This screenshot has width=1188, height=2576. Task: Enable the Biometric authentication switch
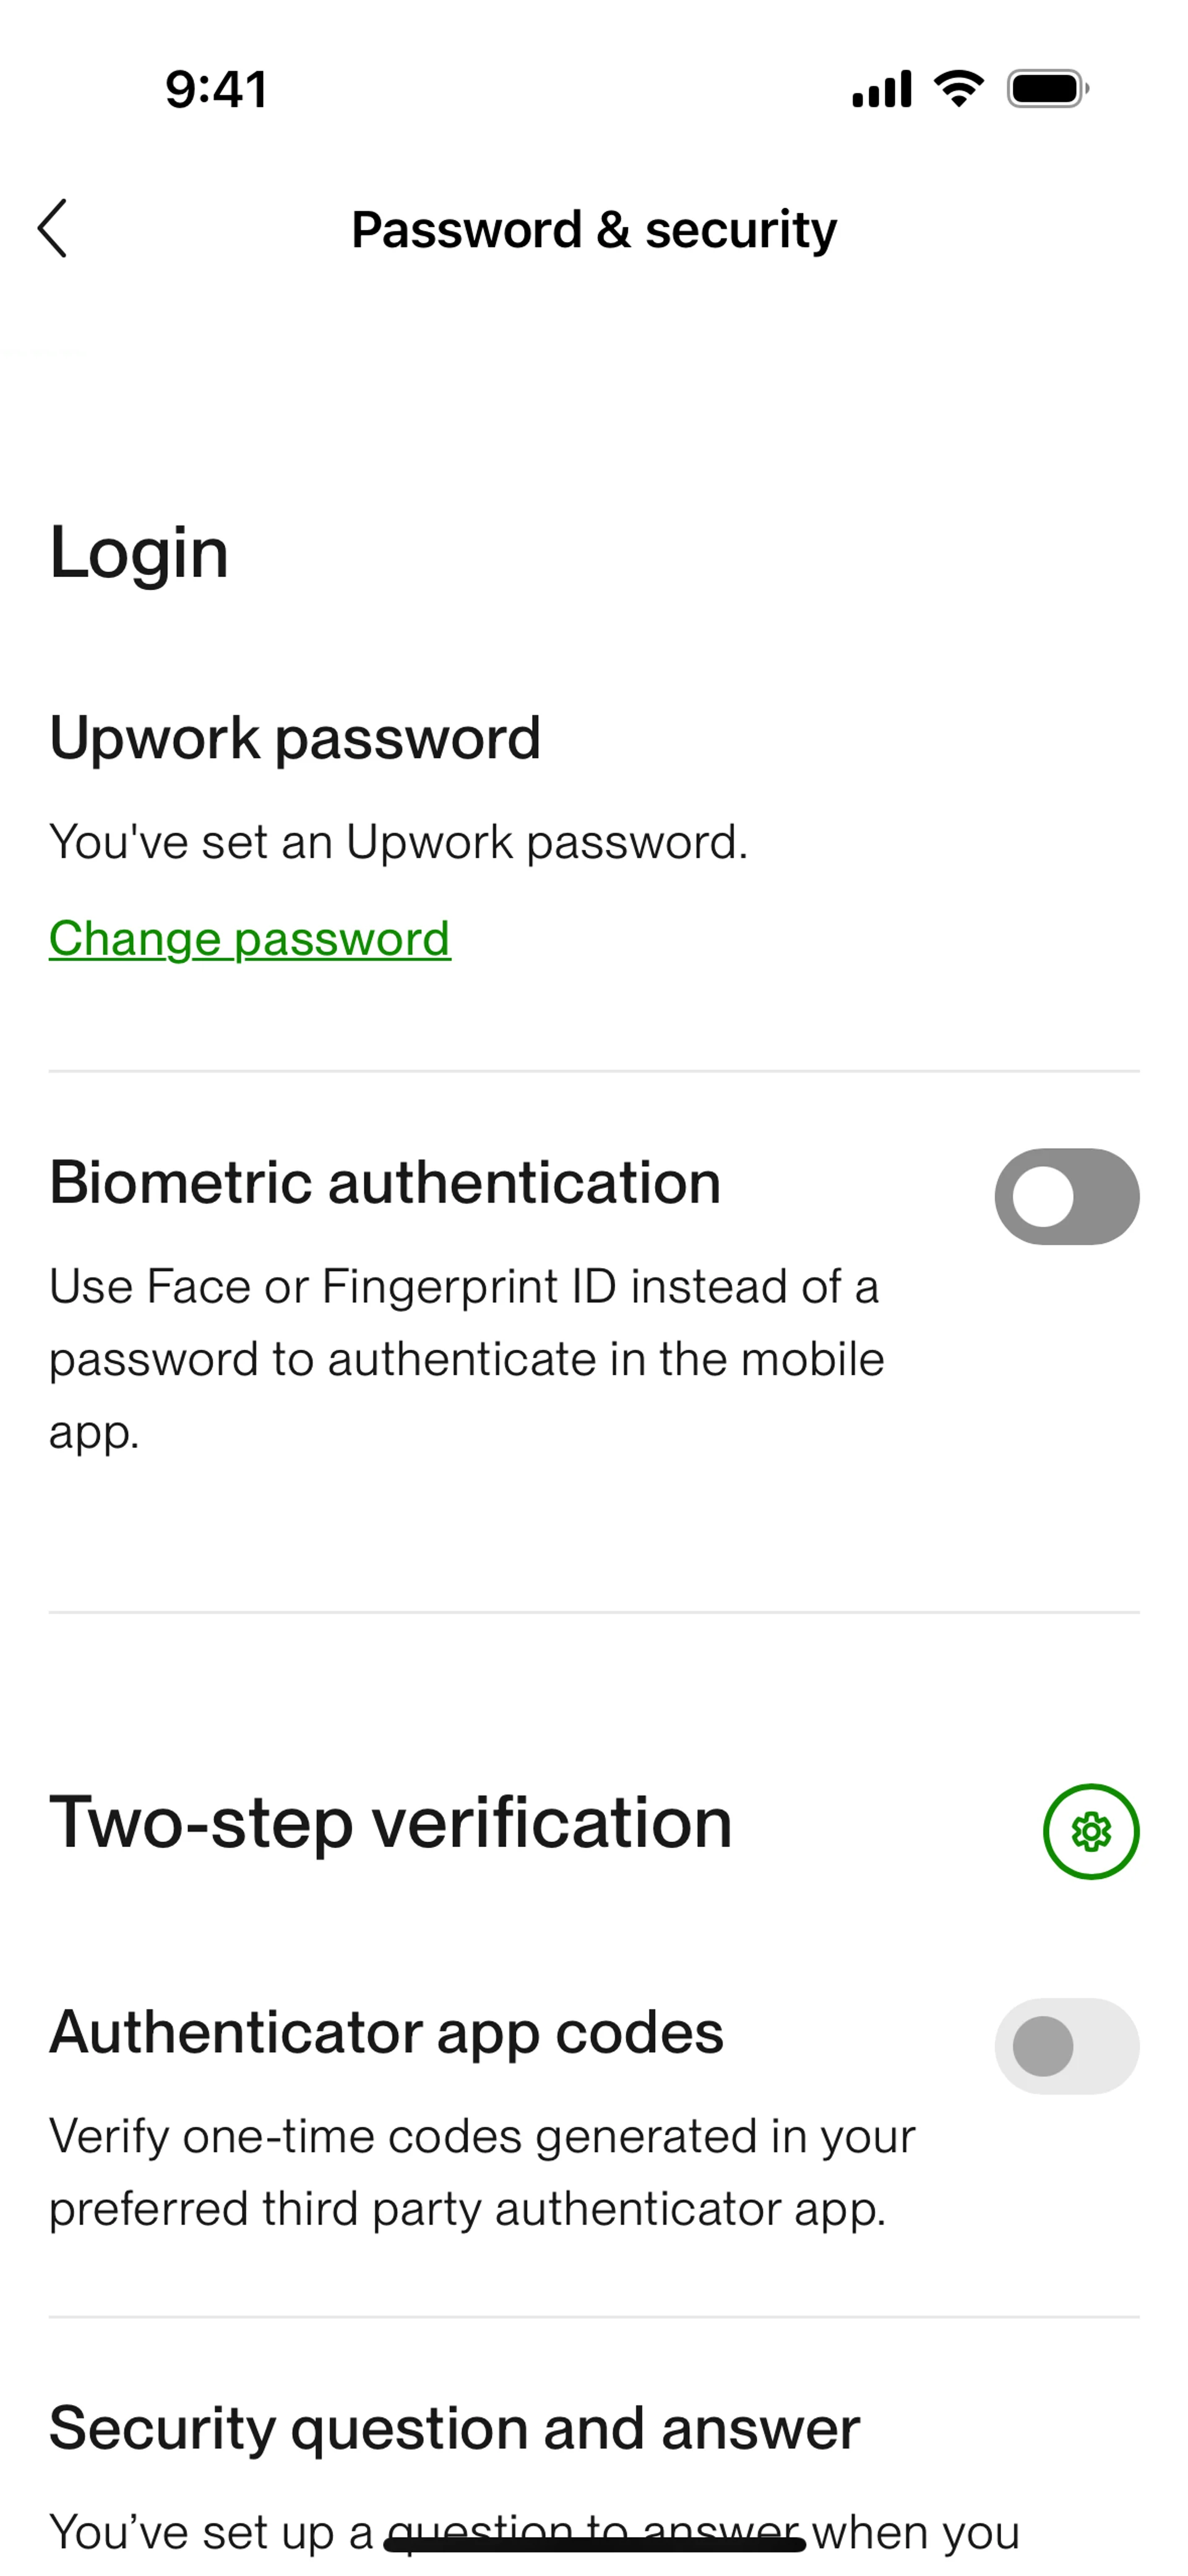coord(1066,1196)
